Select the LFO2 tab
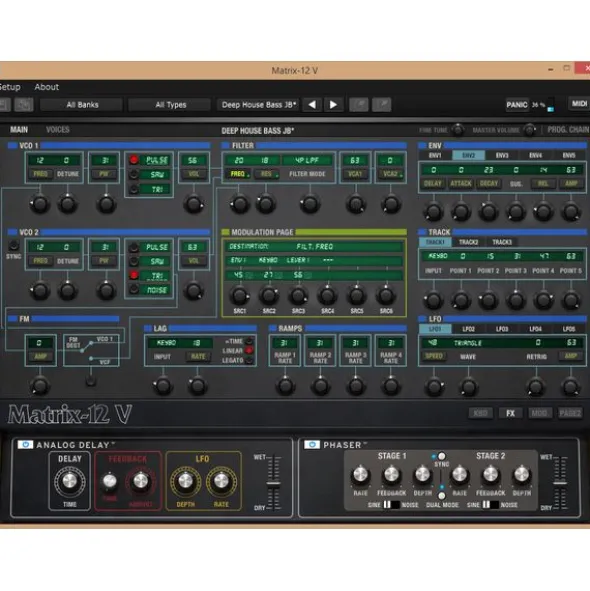This screenshot has width=590, height=591. coord(468,329)
